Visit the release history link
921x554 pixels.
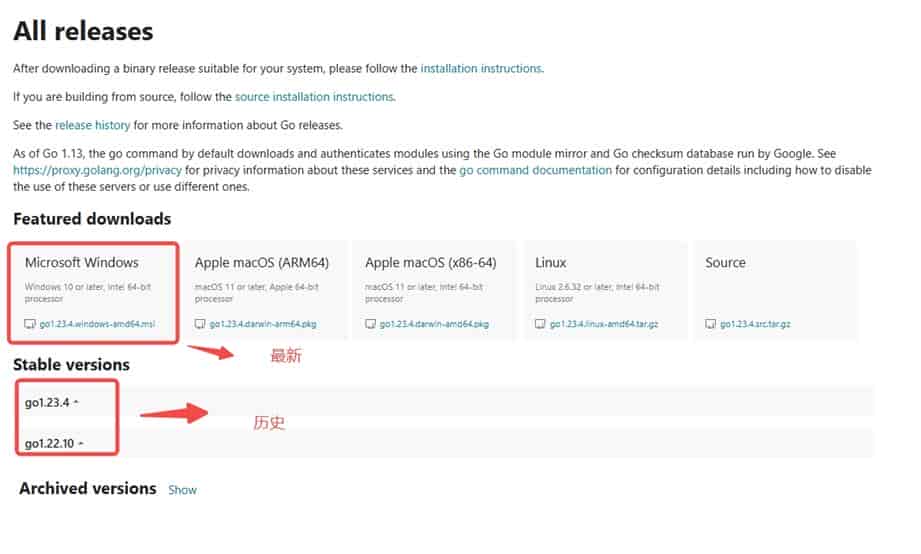(x=93, y=125)
